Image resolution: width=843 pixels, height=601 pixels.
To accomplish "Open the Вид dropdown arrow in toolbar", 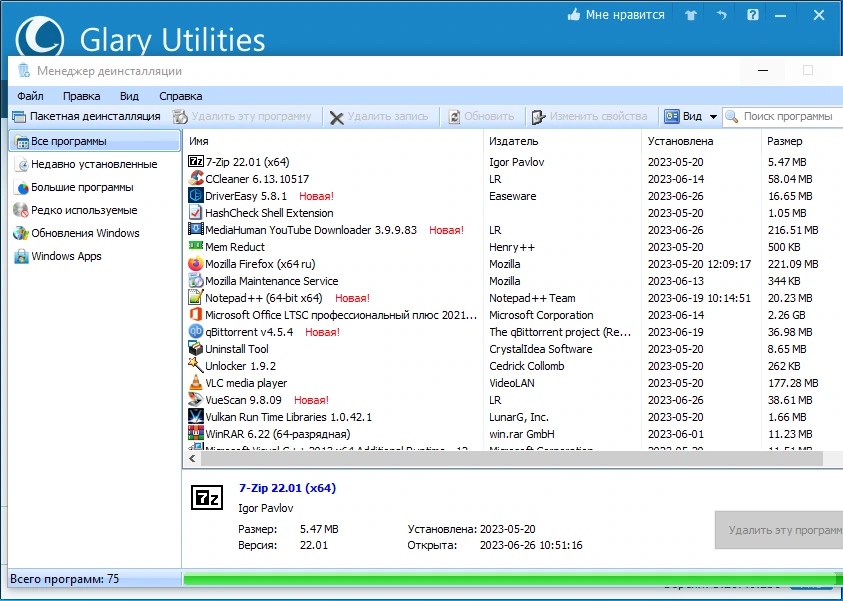I will 713,117.
